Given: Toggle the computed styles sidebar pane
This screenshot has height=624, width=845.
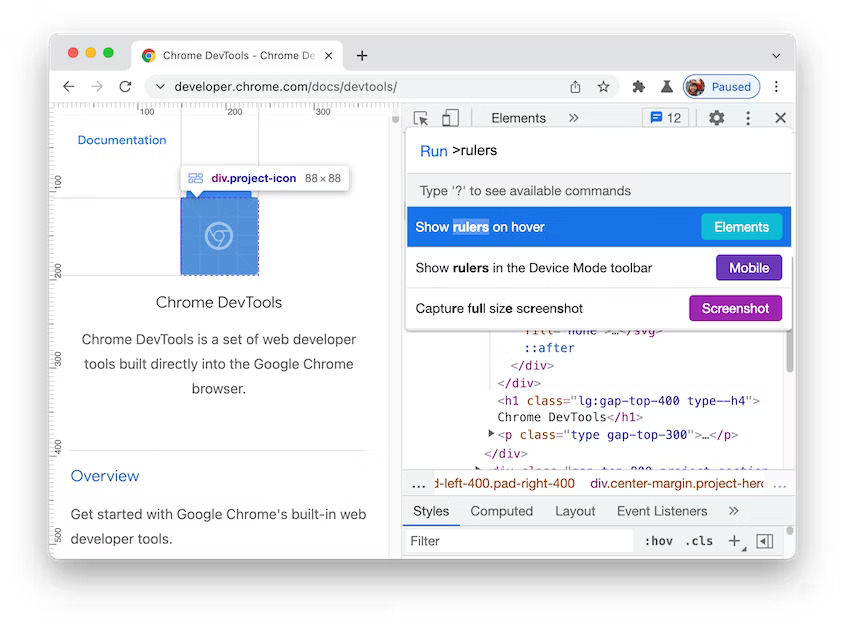Looking at the screenshot, I should coord(765,541).
